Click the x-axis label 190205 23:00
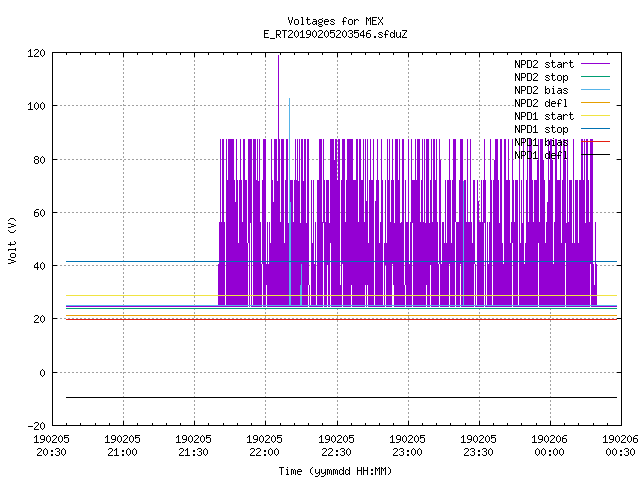 point(407,446)
